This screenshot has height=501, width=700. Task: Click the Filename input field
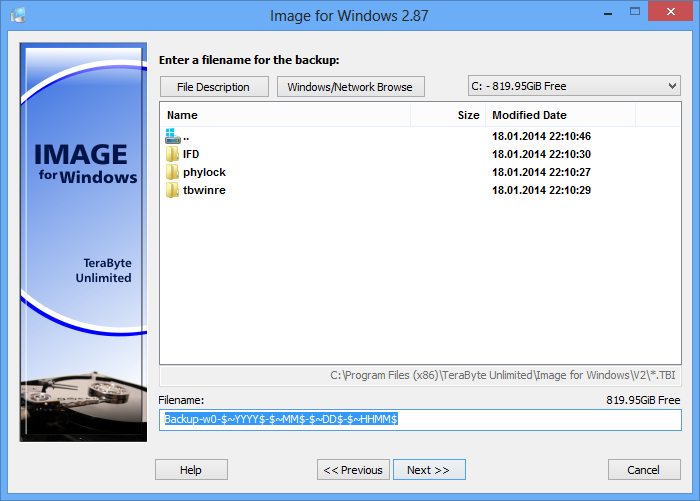[420, 420]
